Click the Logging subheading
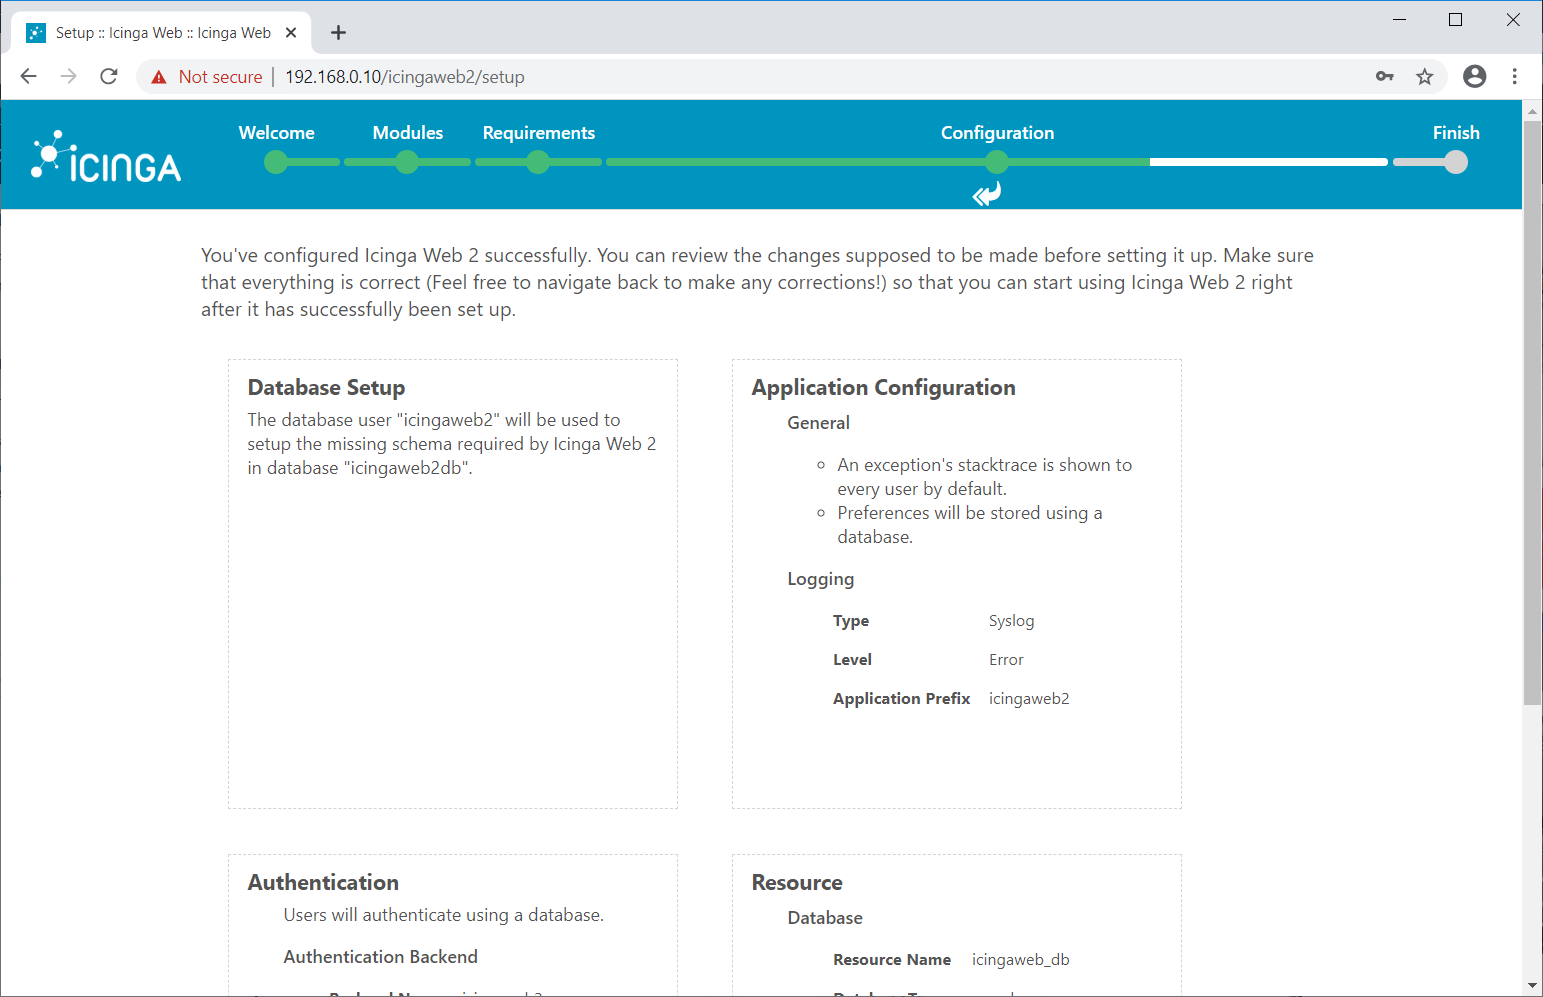The width and height of the screenshot is (1543, 997). click(x=821, y=579)
